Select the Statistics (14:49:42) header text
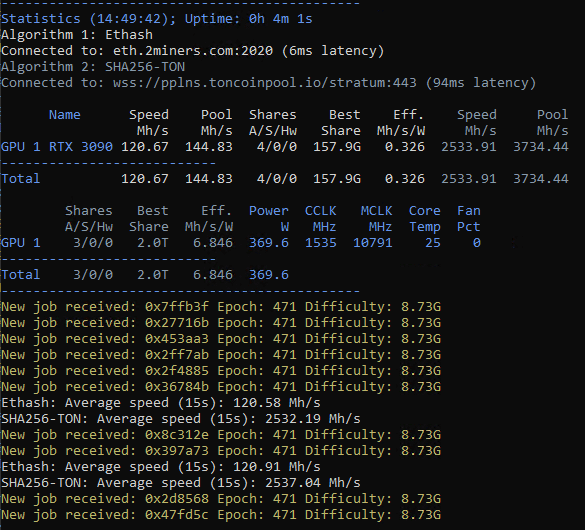Screen dimensions: 585x530 [x=88, y=19]
